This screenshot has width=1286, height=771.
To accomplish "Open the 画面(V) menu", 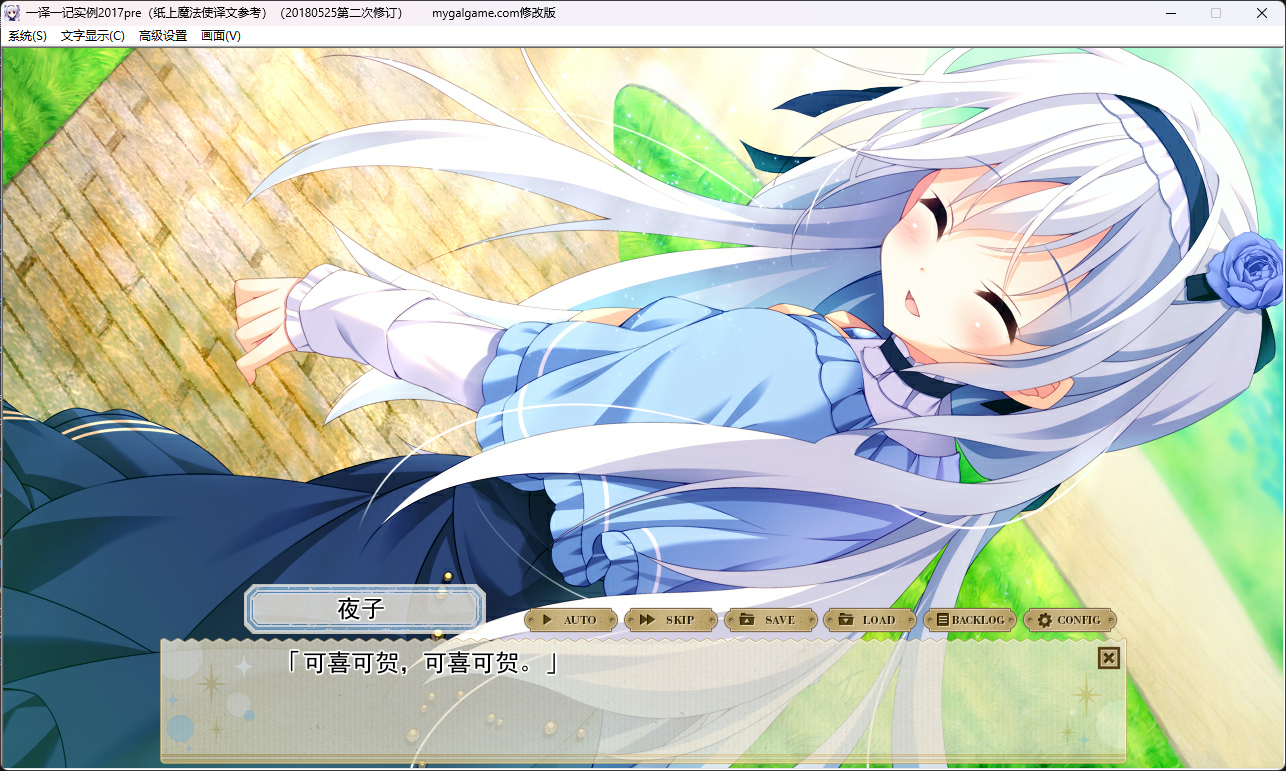I will pos(221,36).
